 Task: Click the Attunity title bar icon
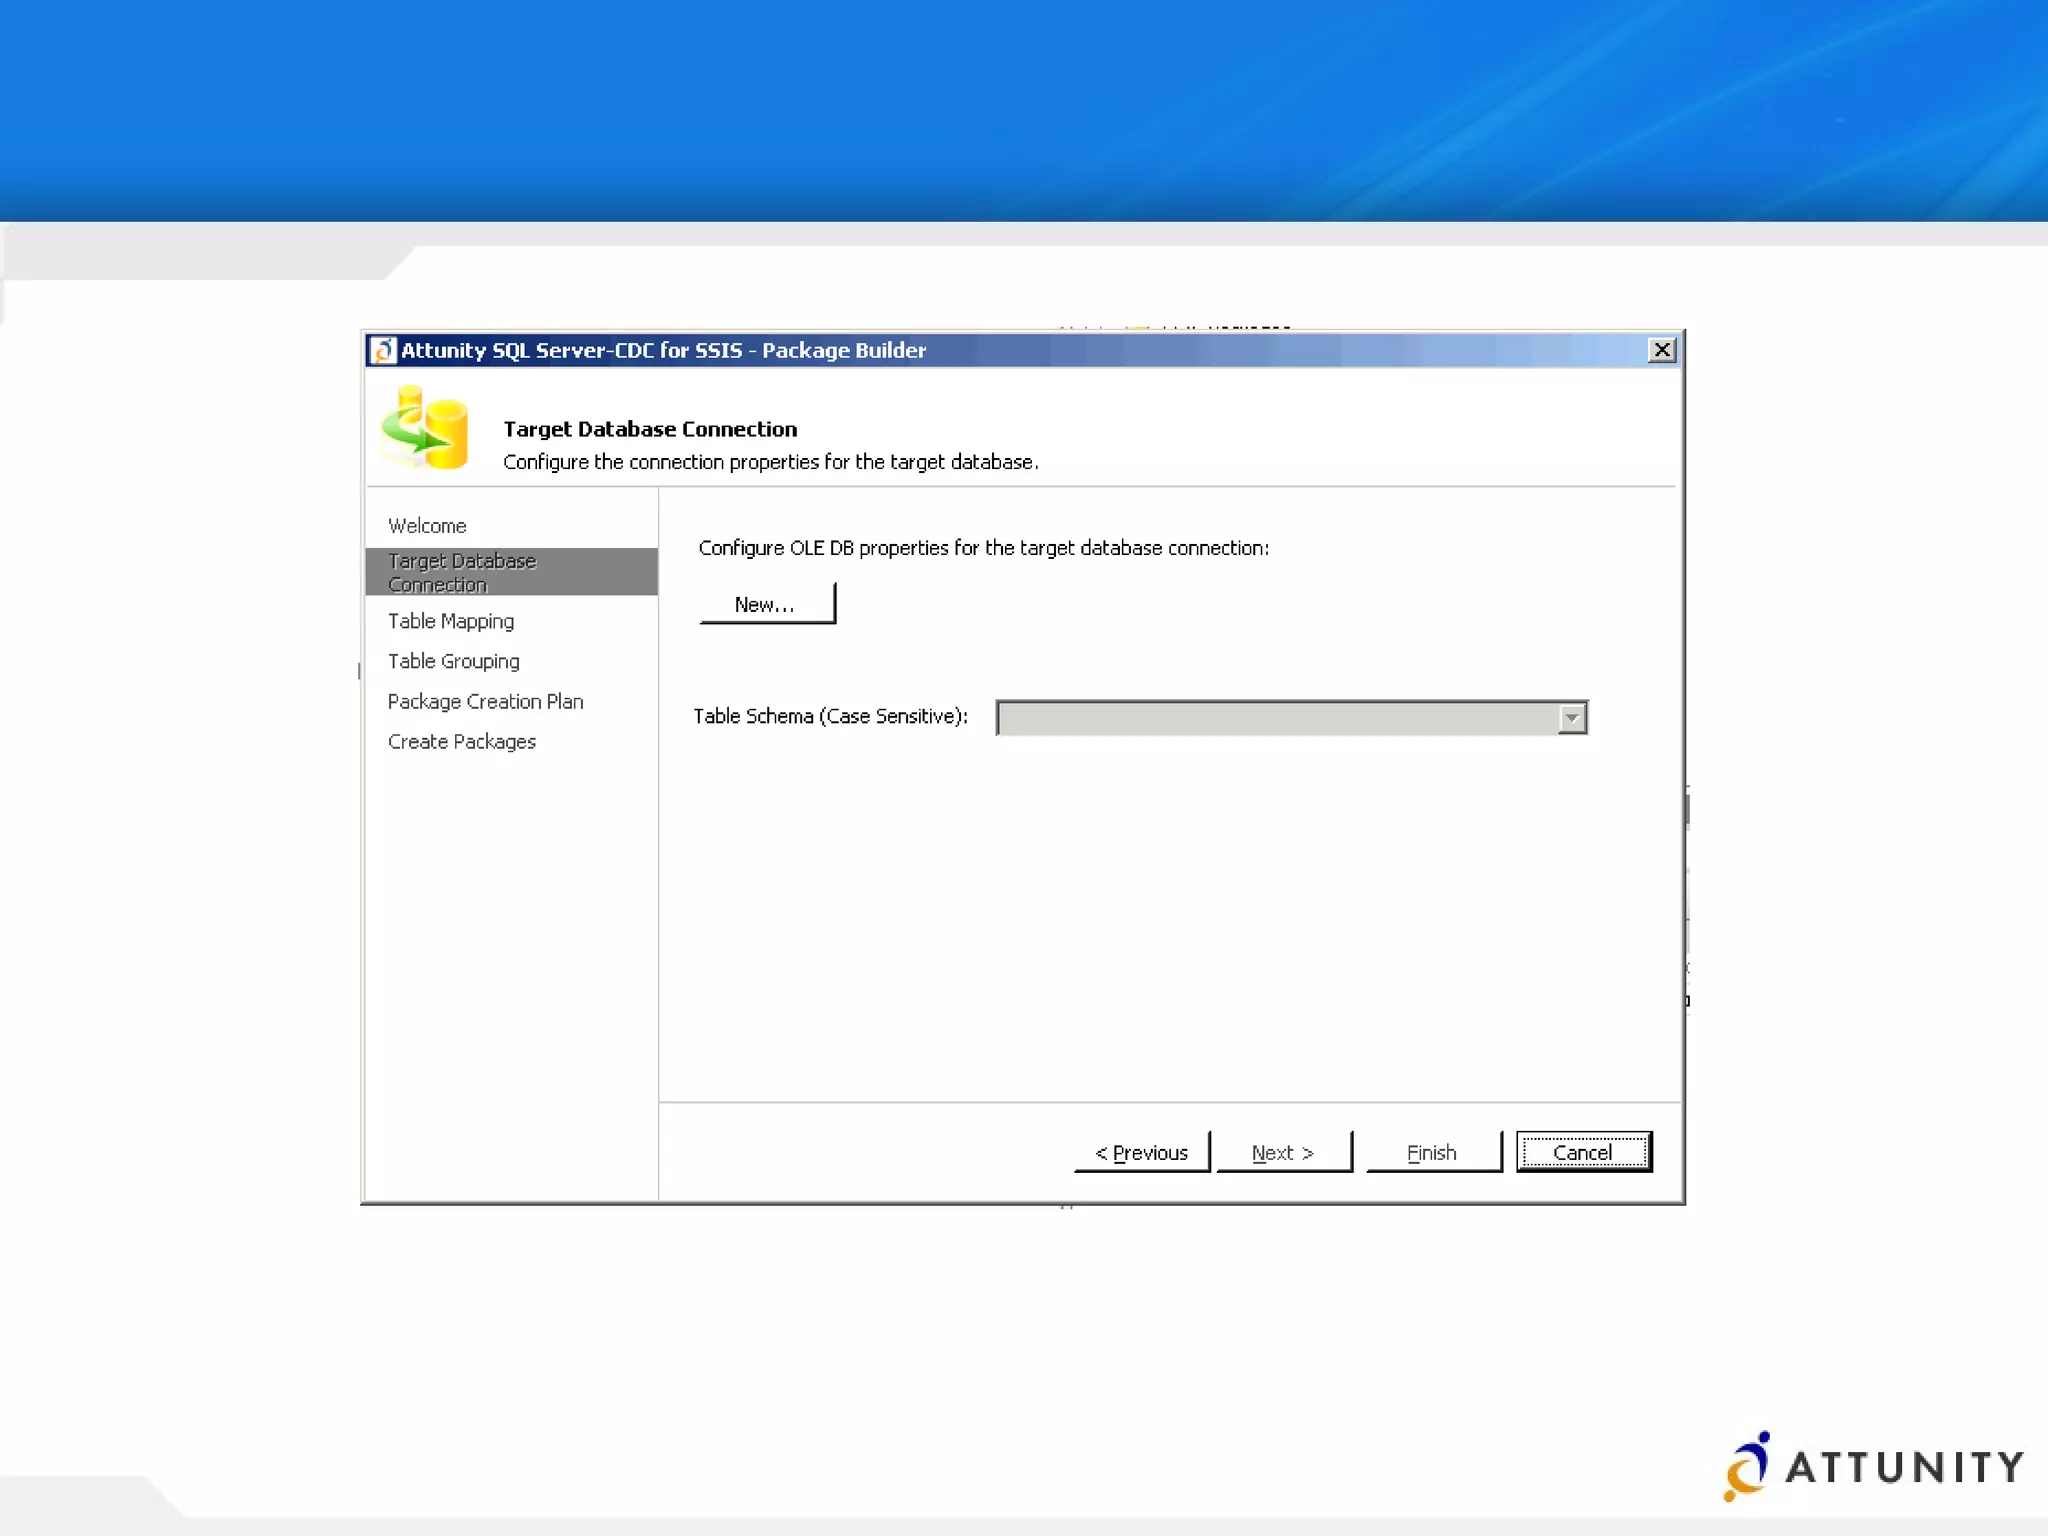[x=383, y=350]
